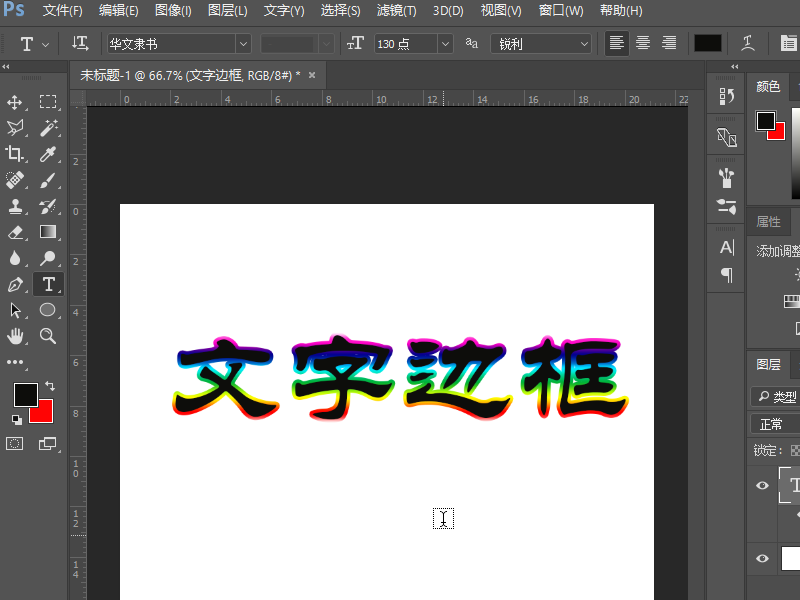The width and height of the screenshot is (800, 600).
Task: Select the Move tool
Action: (16, 101)
